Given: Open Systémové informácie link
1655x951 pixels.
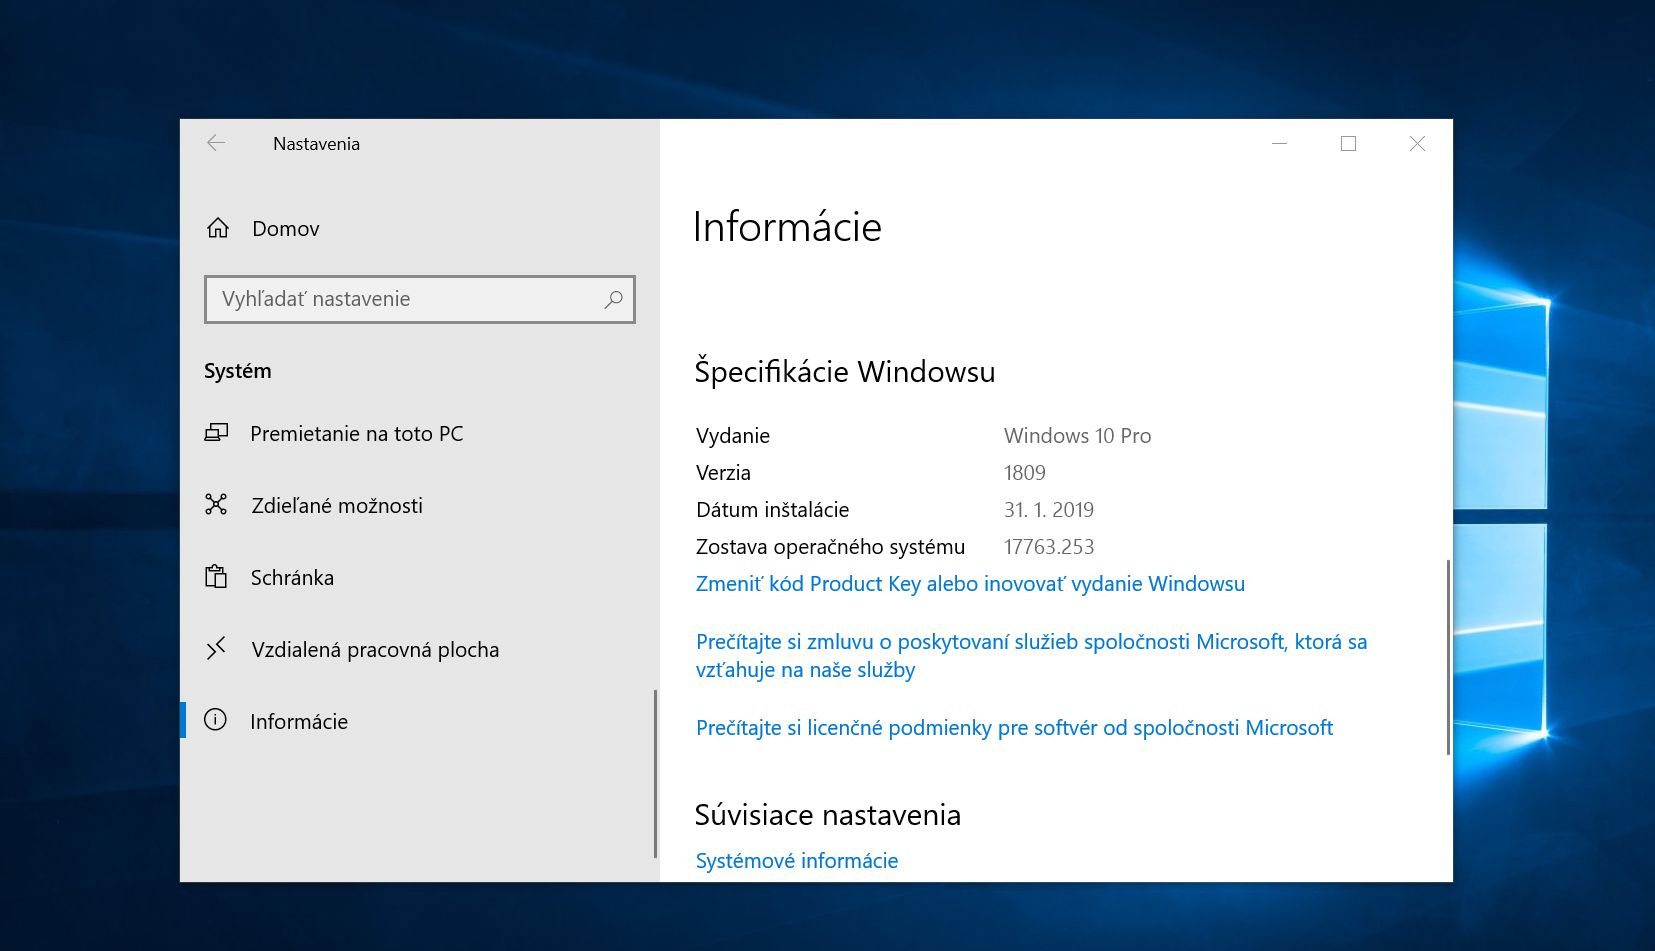Looking at the screenshot, I should (x=797, y=861).
